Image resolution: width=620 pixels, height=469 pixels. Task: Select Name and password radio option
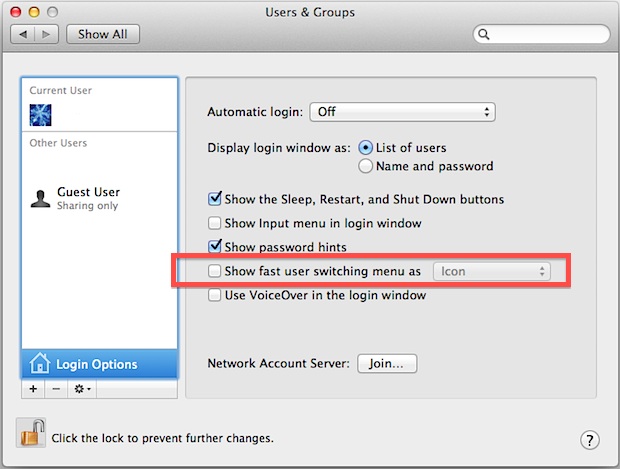click(365, 166)
